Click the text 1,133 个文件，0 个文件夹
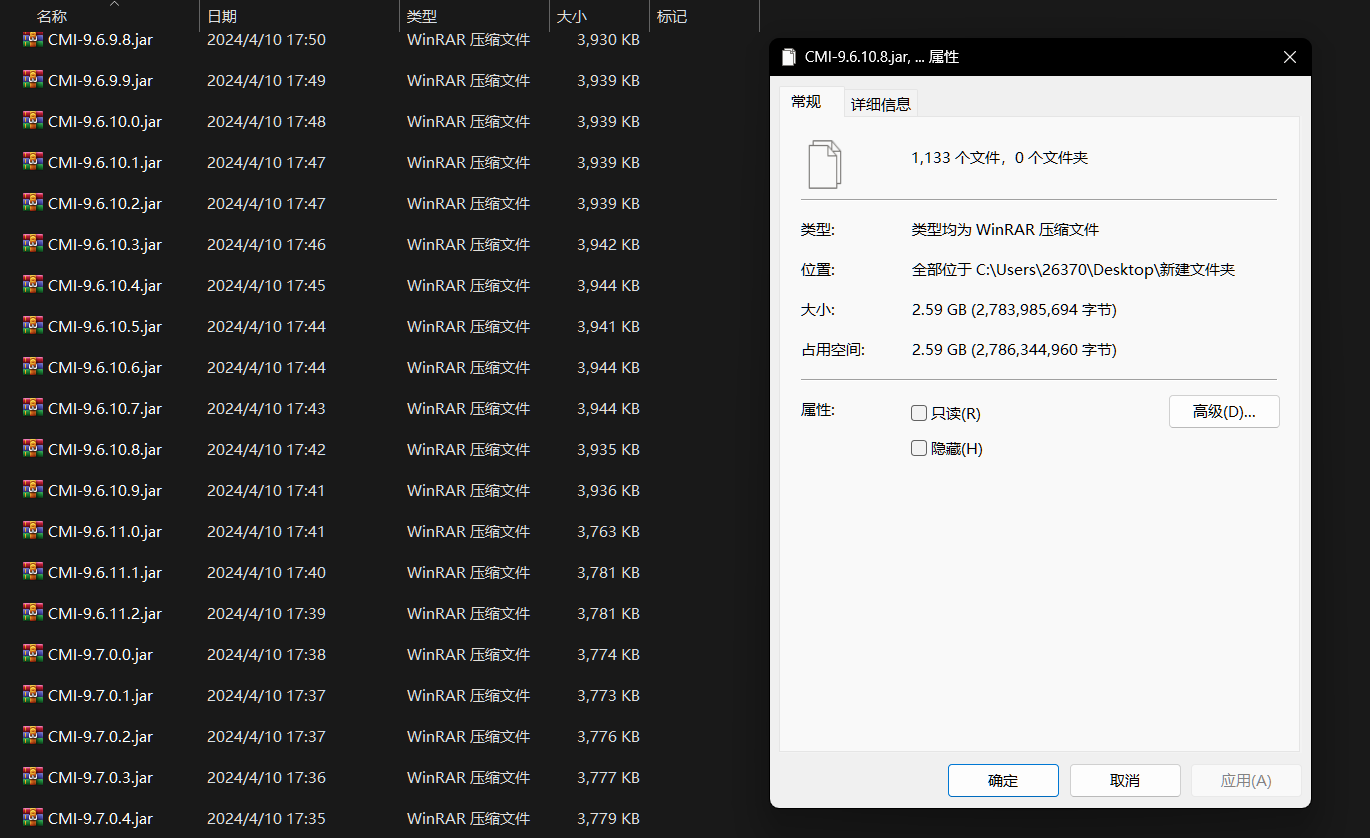This screenshot has width=1370, height=838. tap(999, 157)
